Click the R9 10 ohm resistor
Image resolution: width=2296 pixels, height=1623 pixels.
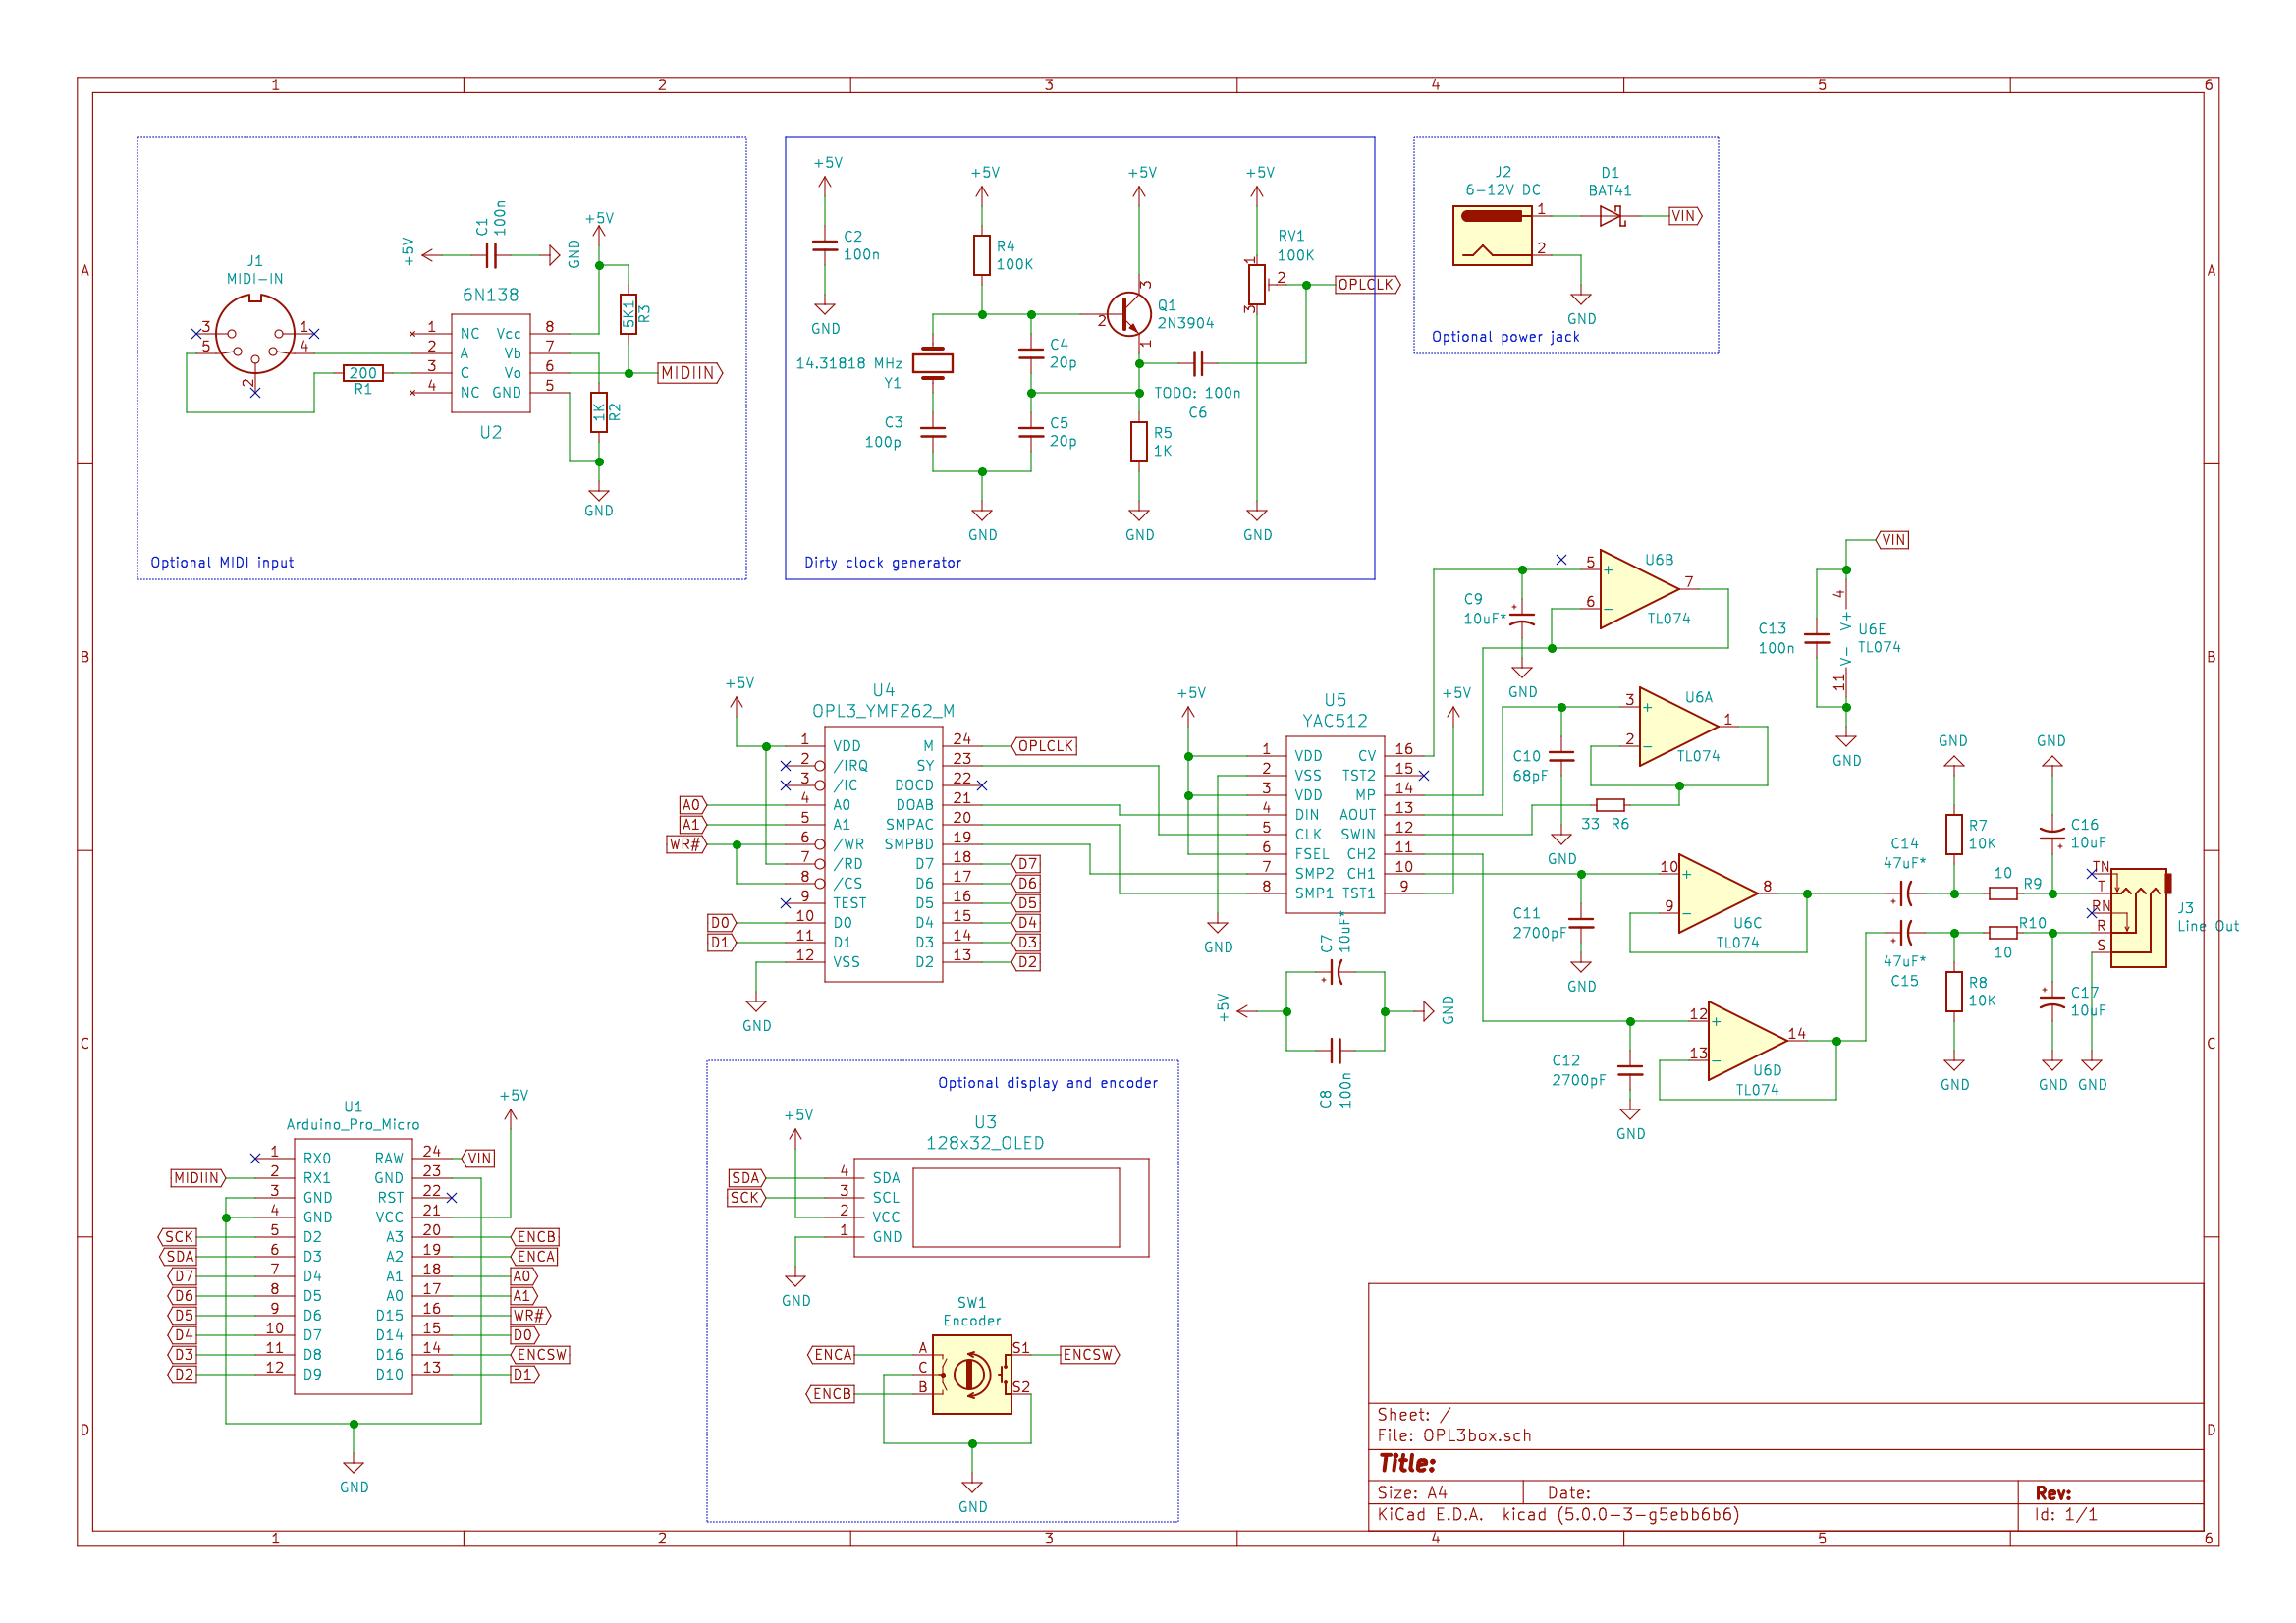point(2003,893)
